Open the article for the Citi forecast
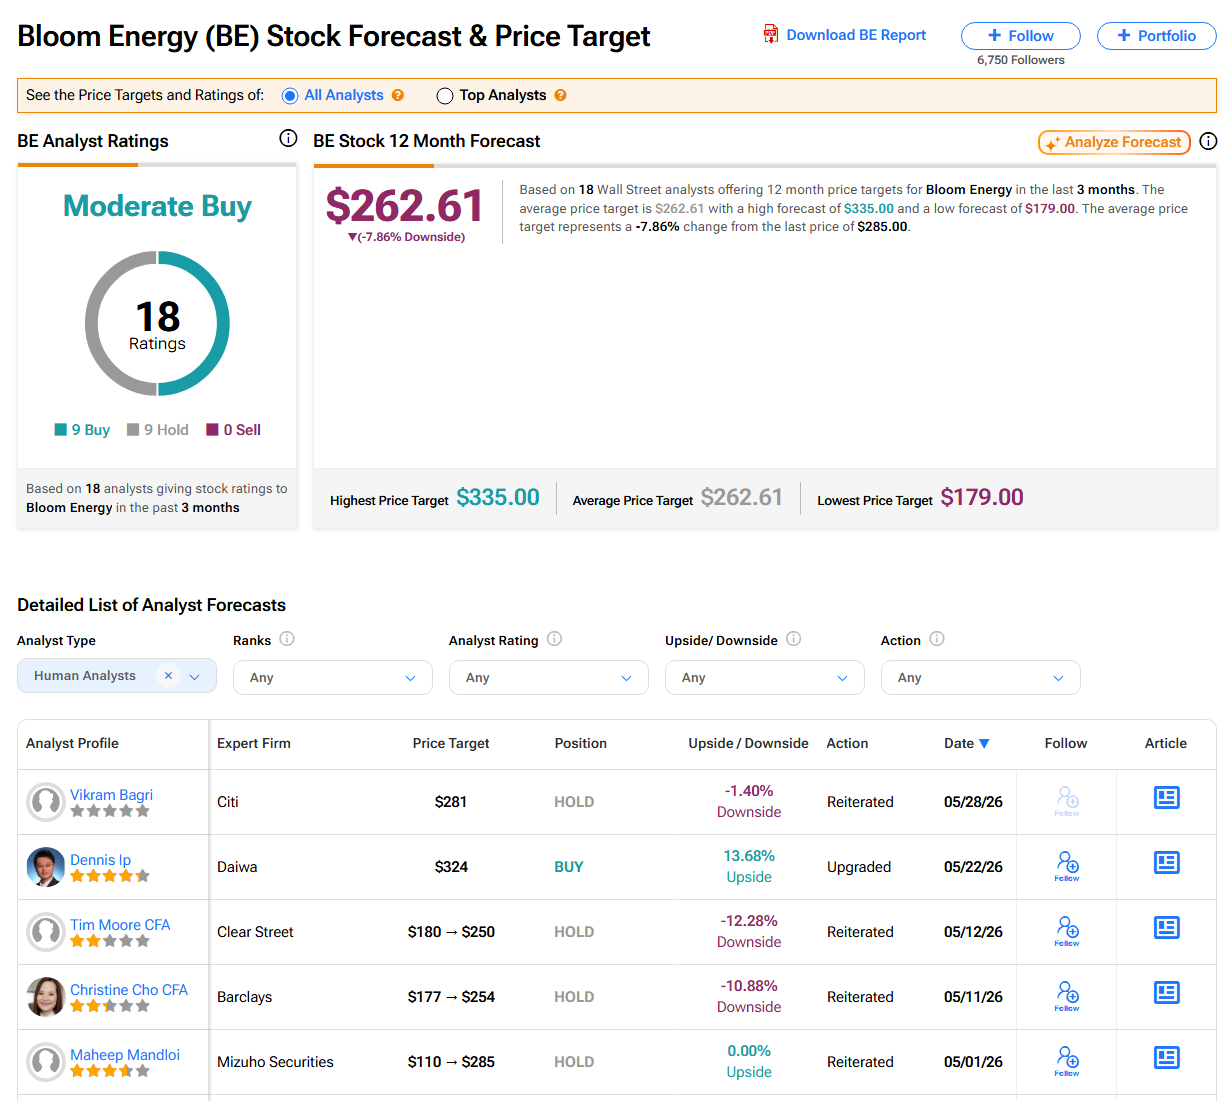Viewport: 1231px width, 1101px height. [x=1167, y=797]
